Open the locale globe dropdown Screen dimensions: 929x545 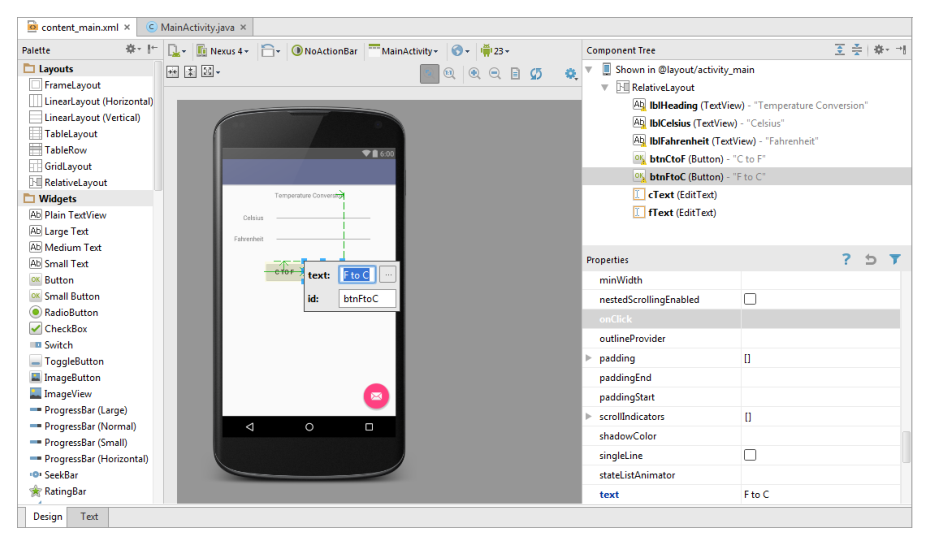click(460, 51)
